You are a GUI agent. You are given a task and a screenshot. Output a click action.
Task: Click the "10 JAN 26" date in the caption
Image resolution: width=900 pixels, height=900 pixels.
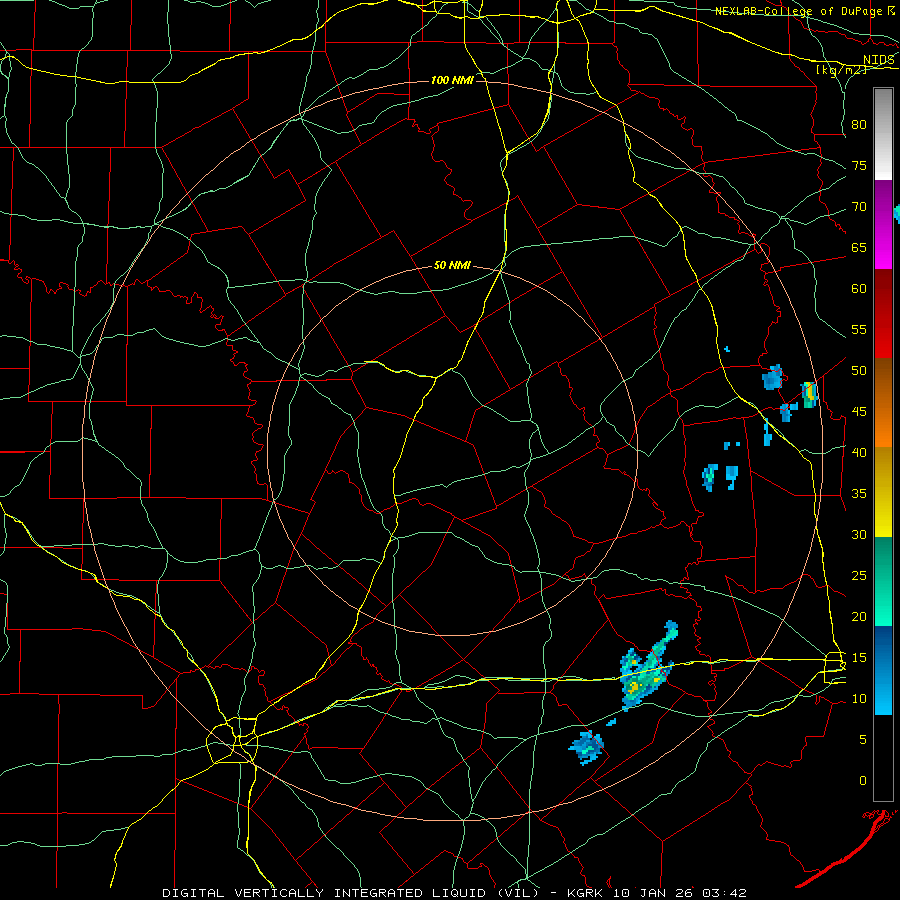pos(653,893)
